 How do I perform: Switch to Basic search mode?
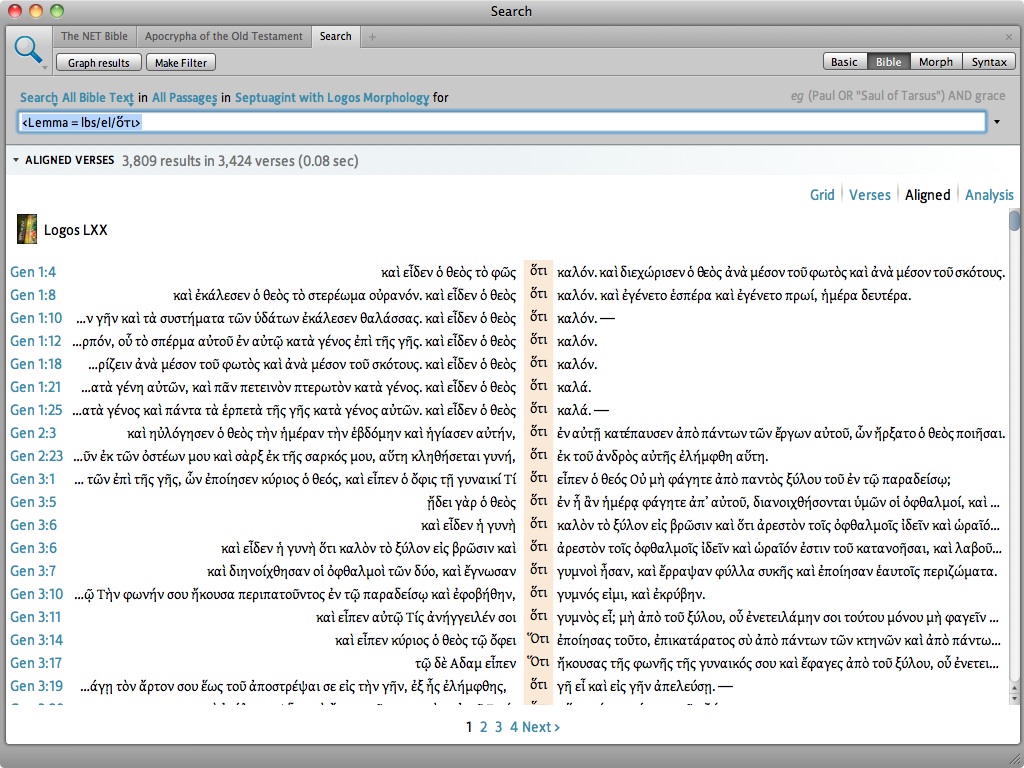[x=844, y=62]
